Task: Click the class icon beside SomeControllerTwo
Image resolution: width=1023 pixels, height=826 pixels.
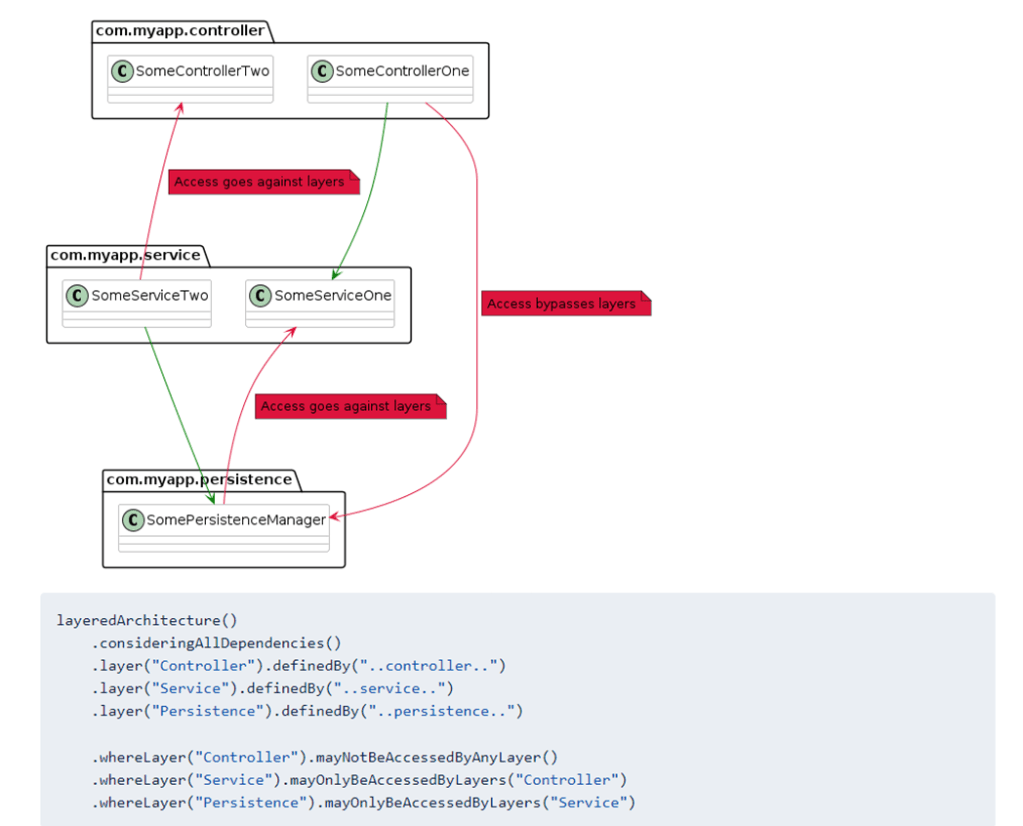Action: (x=122, y=71)
